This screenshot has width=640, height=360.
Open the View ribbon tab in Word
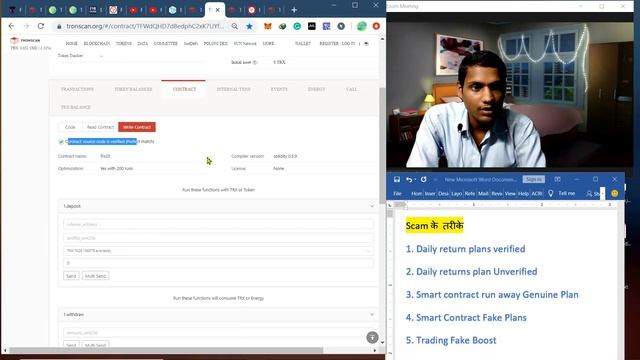[510, 193]
